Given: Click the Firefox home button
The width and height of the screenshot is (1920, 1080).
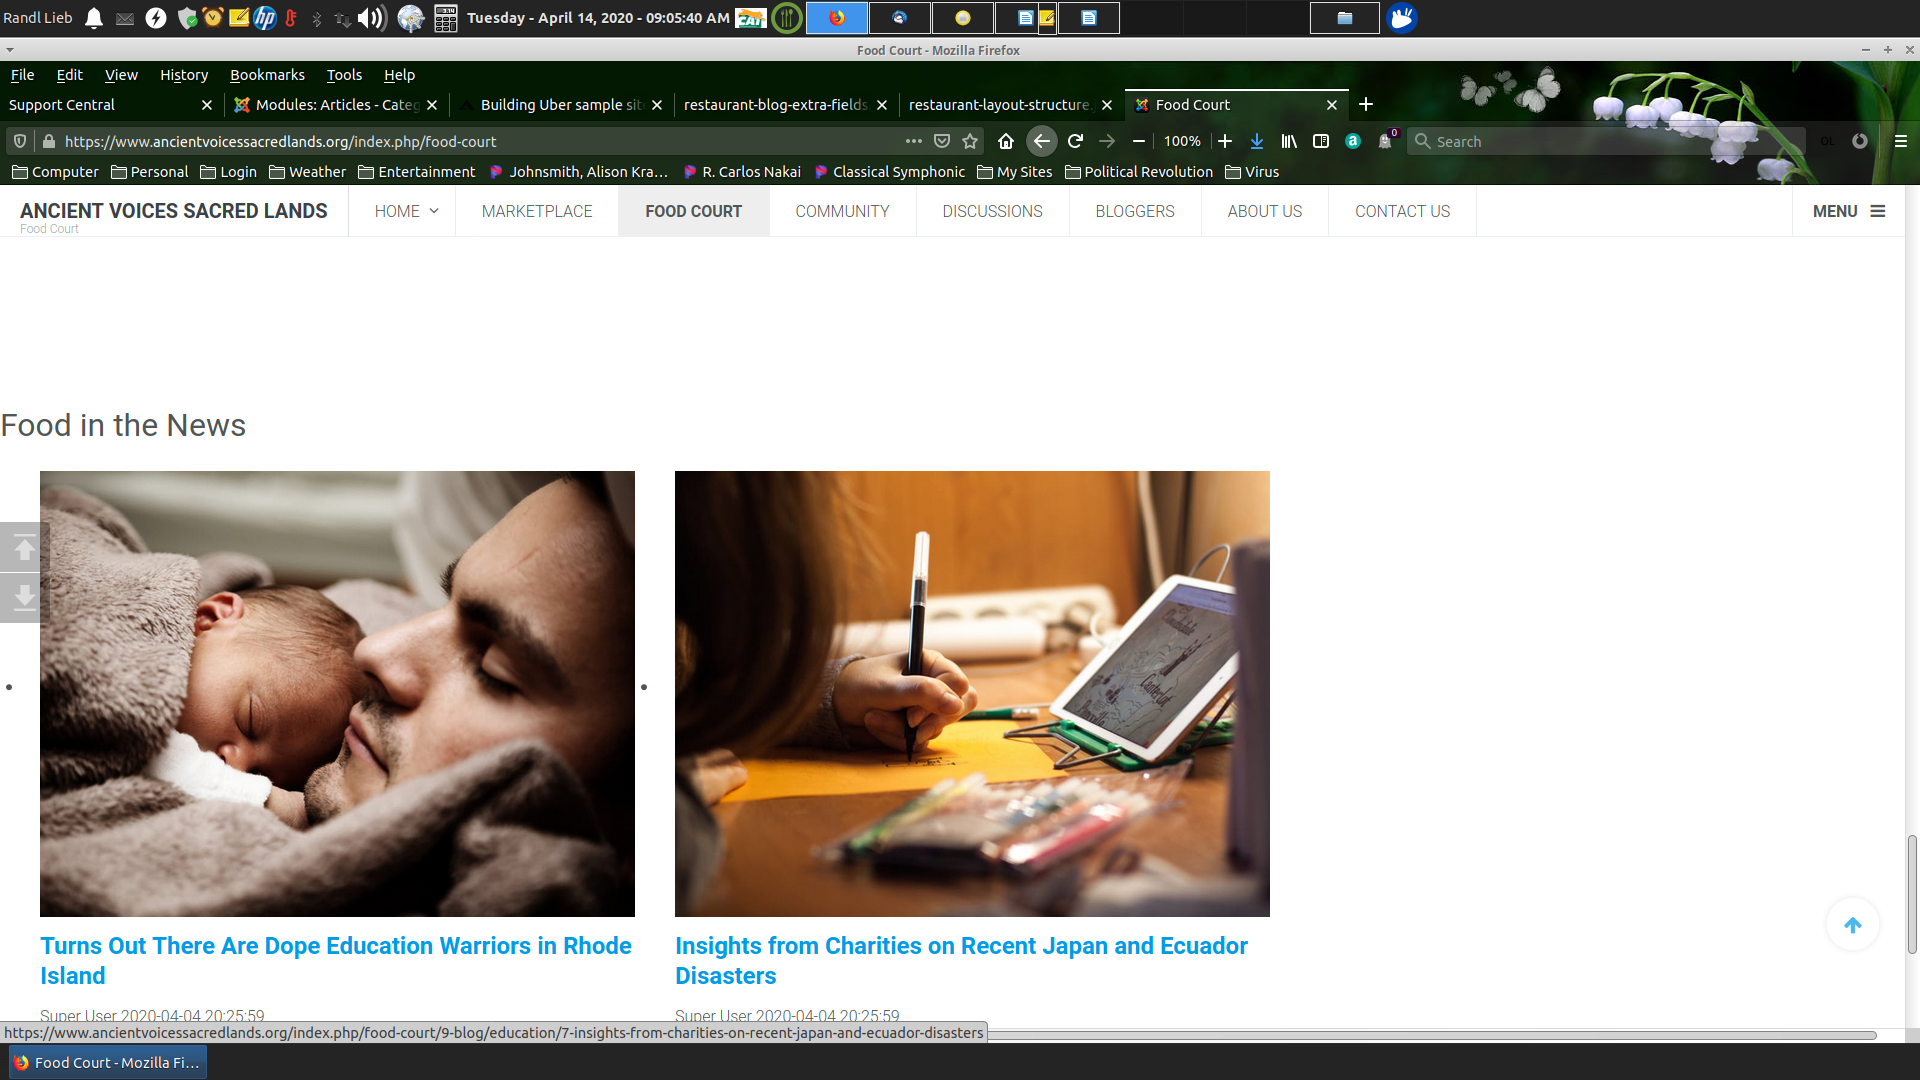Looking at the screenshot, I should coord(1006,141).
